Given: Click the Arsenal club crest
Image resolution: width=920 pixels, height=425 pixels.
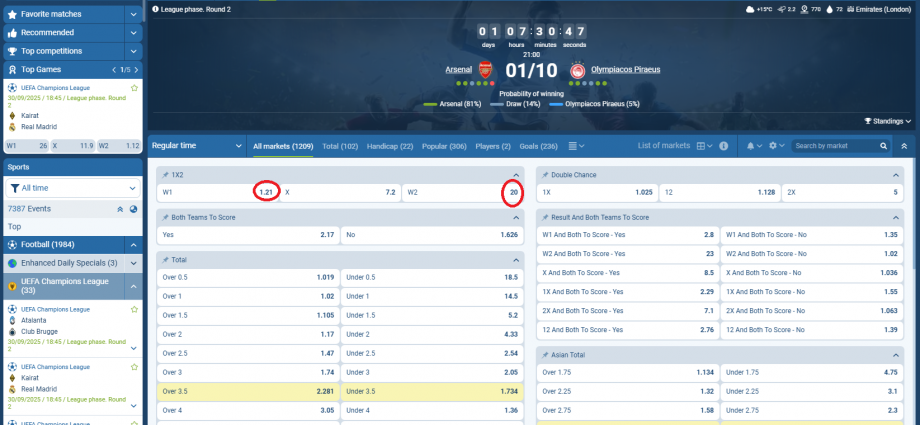Looking at the screenshot, I should click(x=485, y=69).
